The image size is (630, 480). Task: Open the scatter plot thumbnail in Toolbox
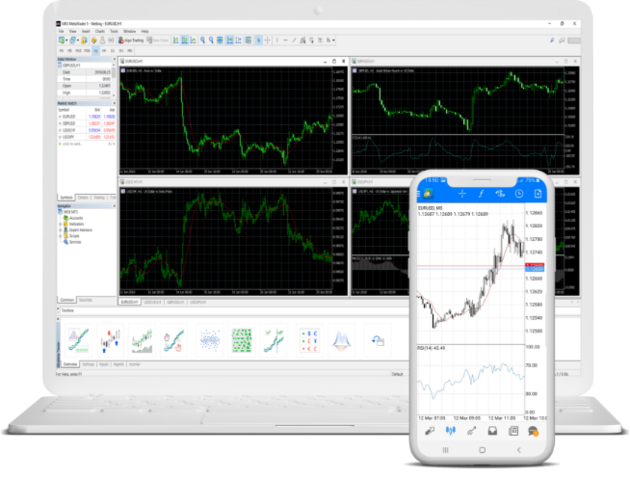[210, 341]
